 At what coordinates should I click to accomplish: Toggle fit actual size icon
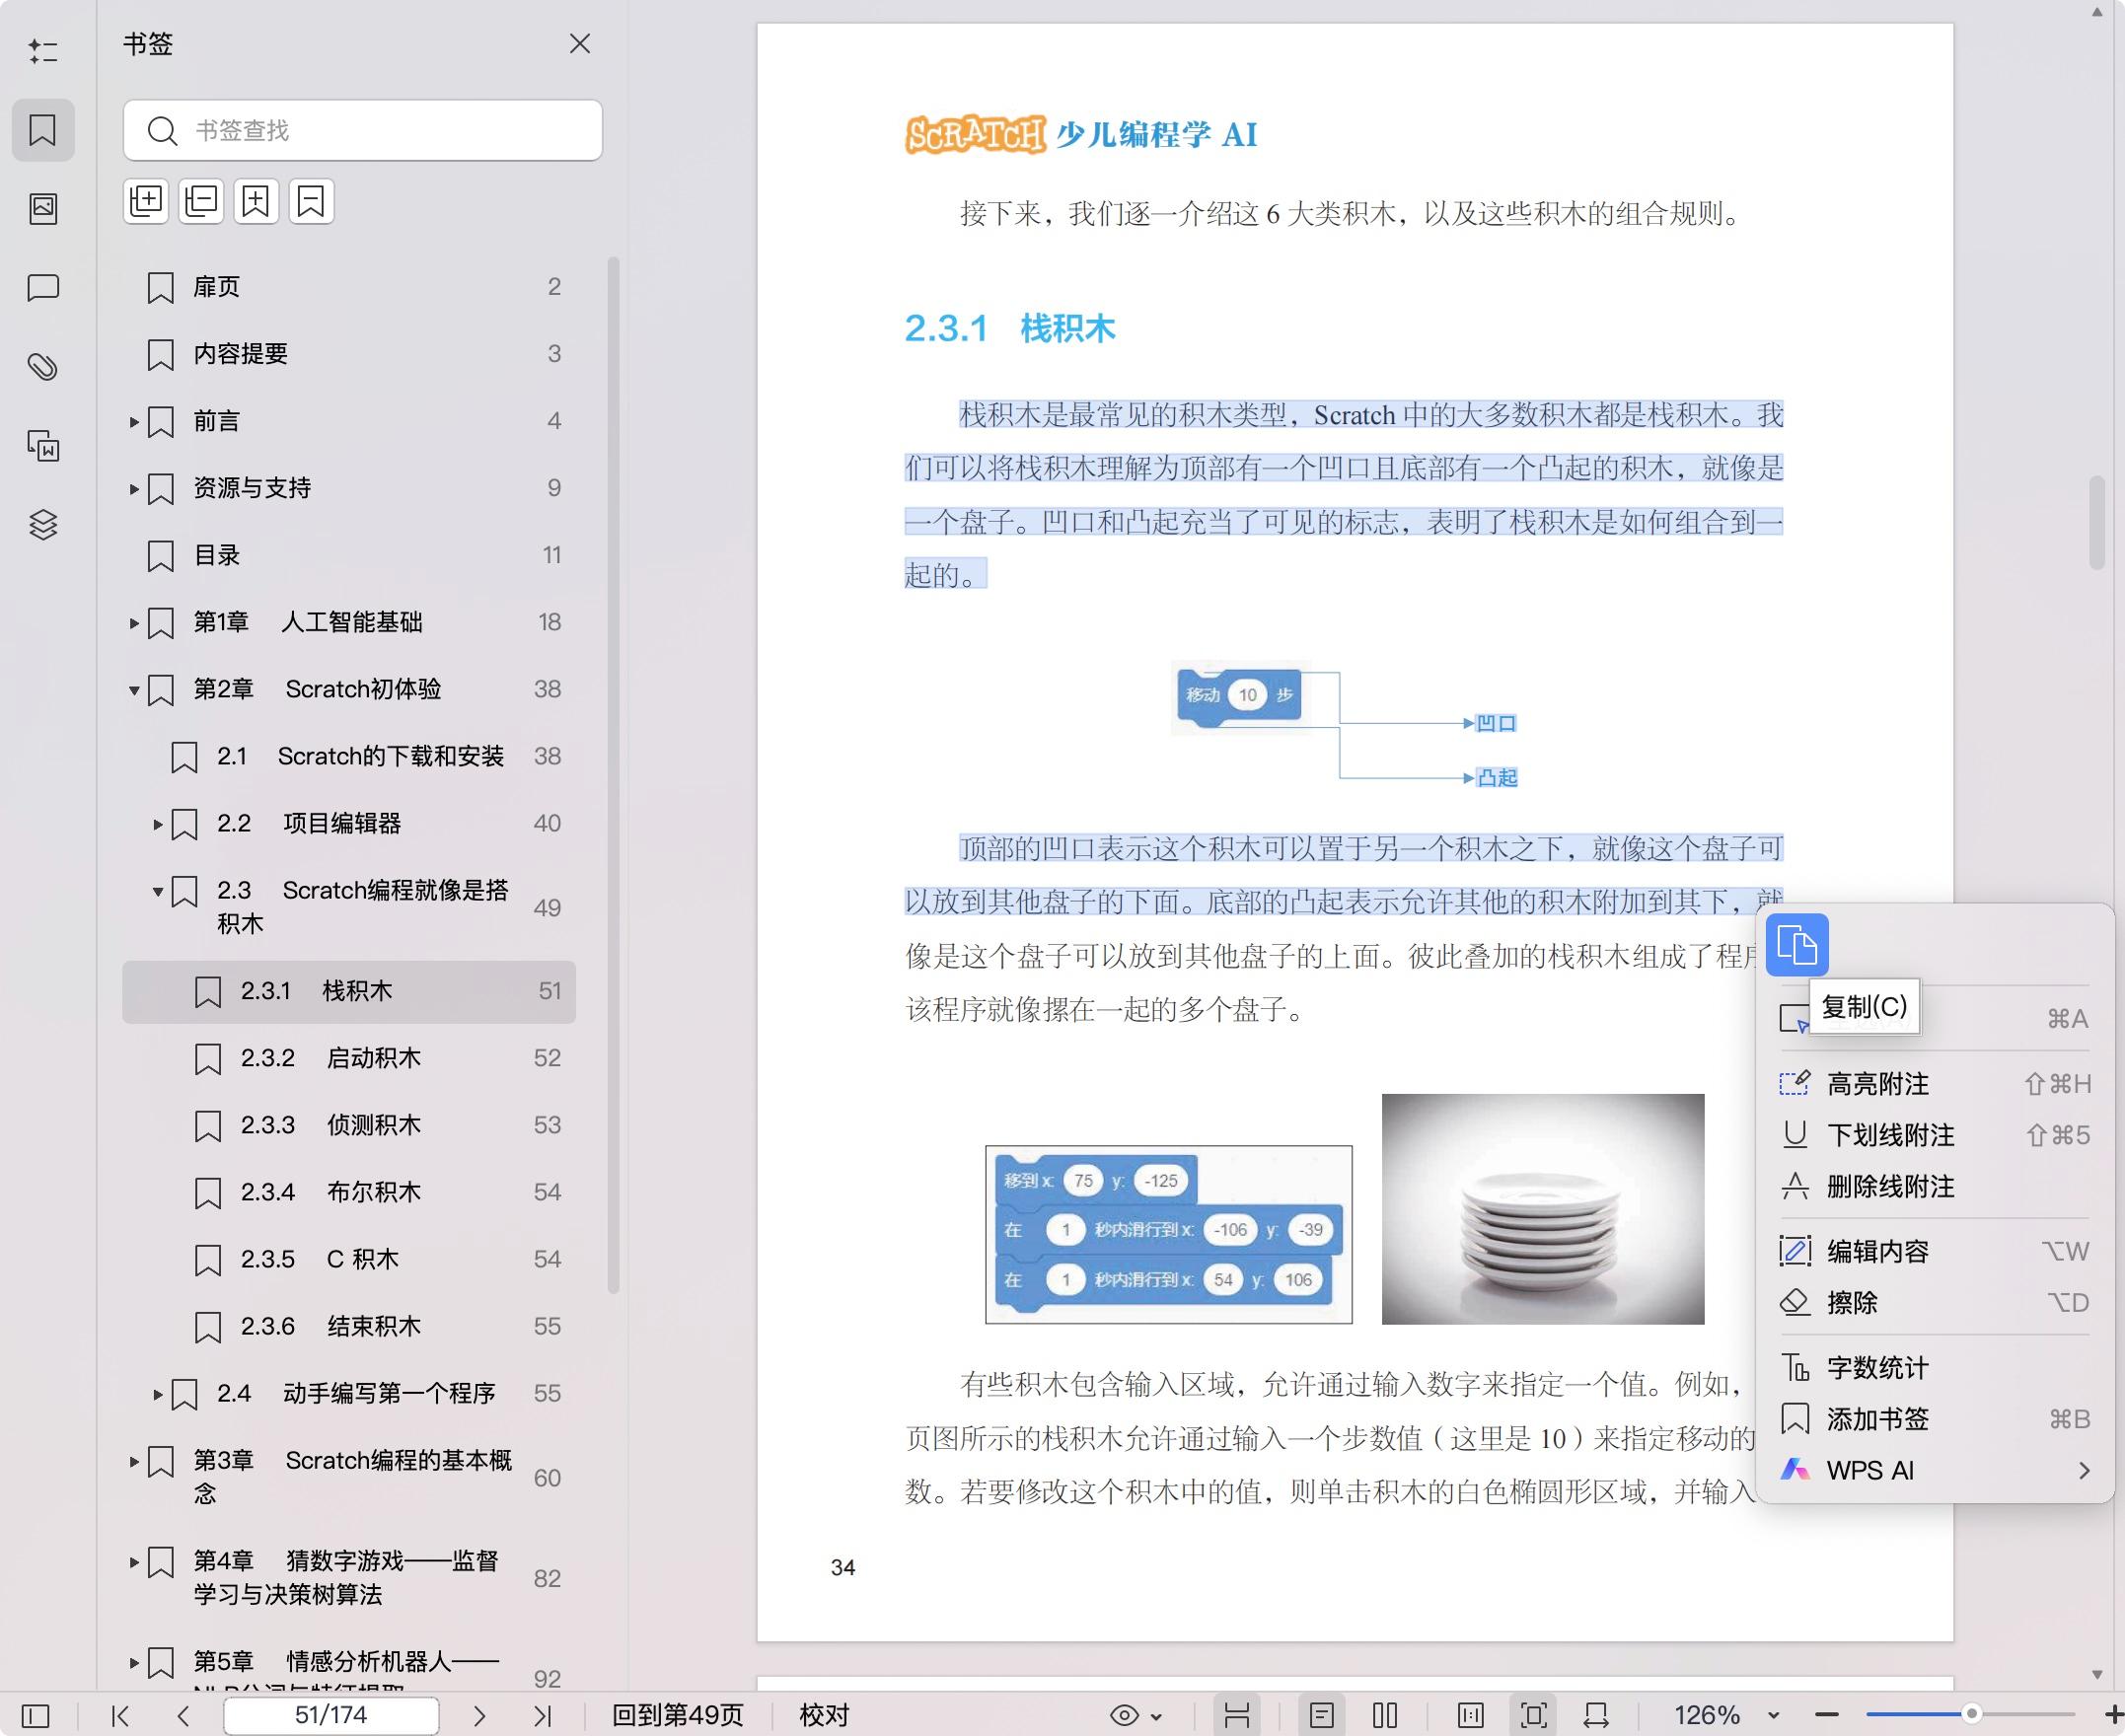[1471, 1716]
